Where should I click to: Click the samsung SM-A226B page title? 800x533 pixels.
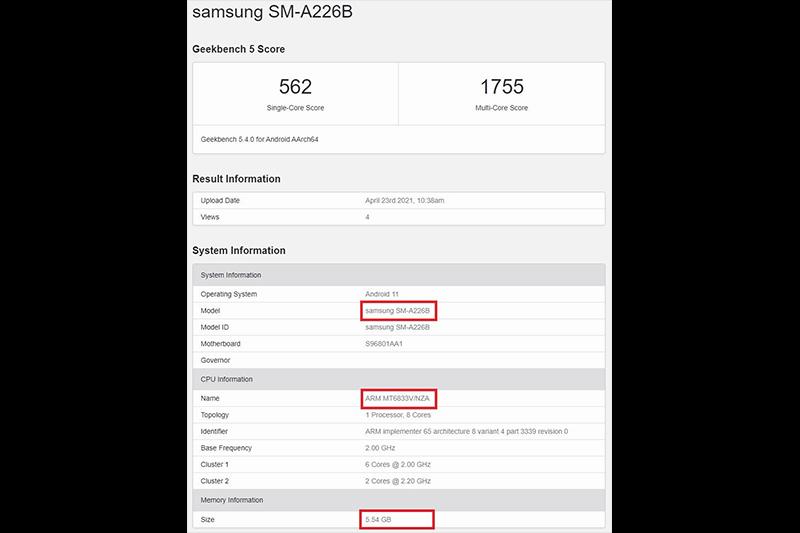click(x=272, y=14)
